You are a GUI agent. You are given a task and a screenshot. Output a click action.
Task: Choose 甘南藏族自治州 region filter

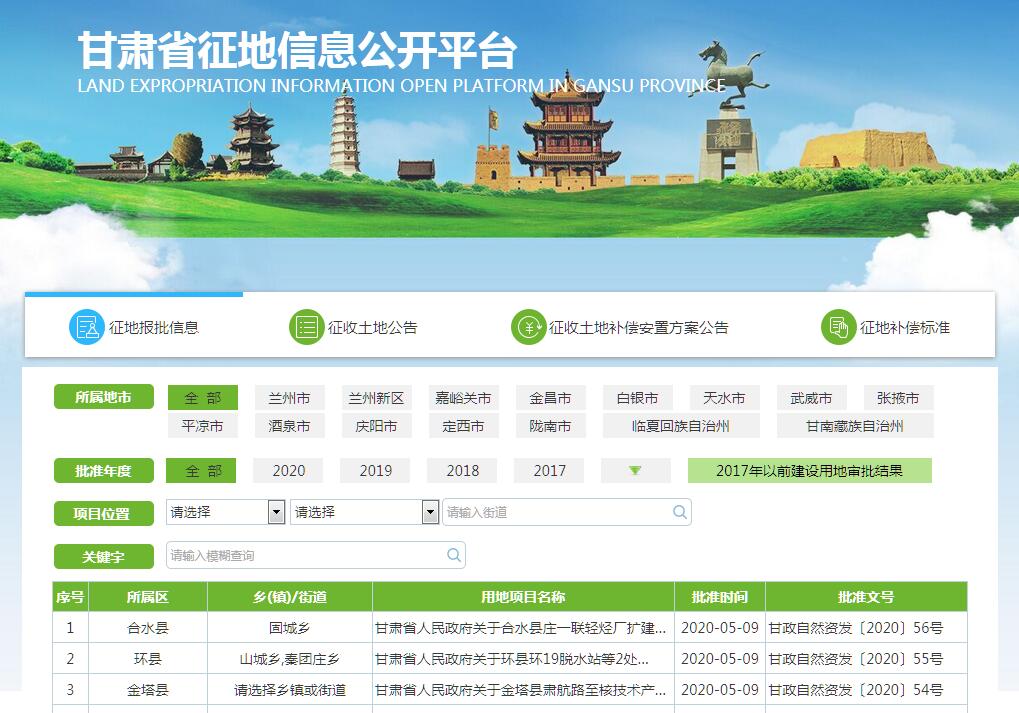coord(854,426)
